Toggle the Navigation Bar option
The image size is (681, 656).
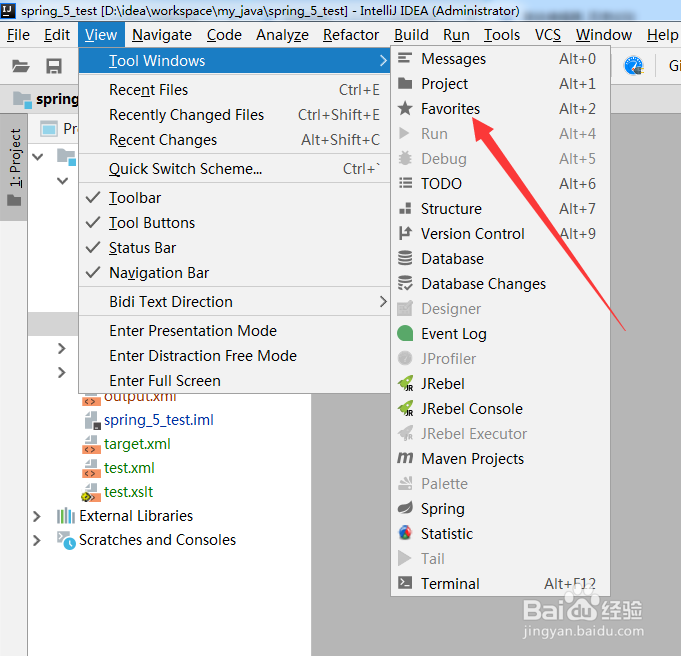(x=235, y=273)
